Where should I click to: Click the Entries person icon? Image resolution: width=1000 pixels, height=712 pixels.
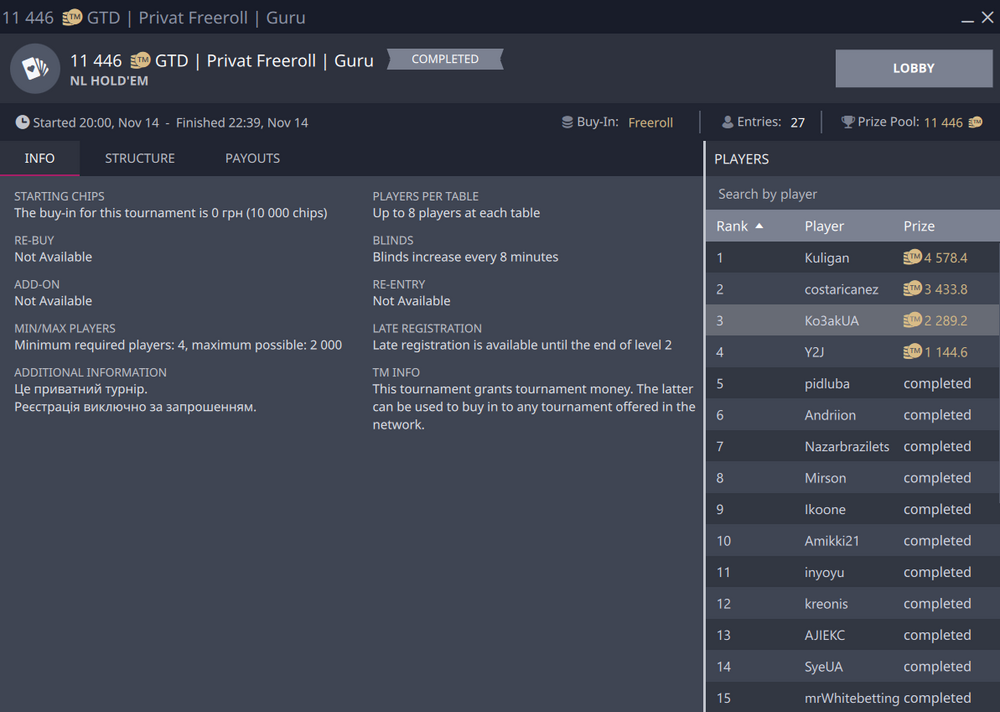pos(727,122)
